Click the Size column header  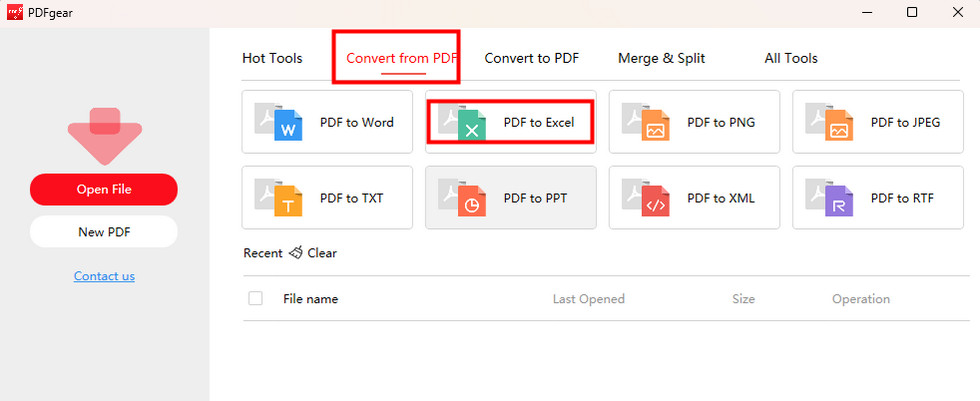(x=744, y=299)
